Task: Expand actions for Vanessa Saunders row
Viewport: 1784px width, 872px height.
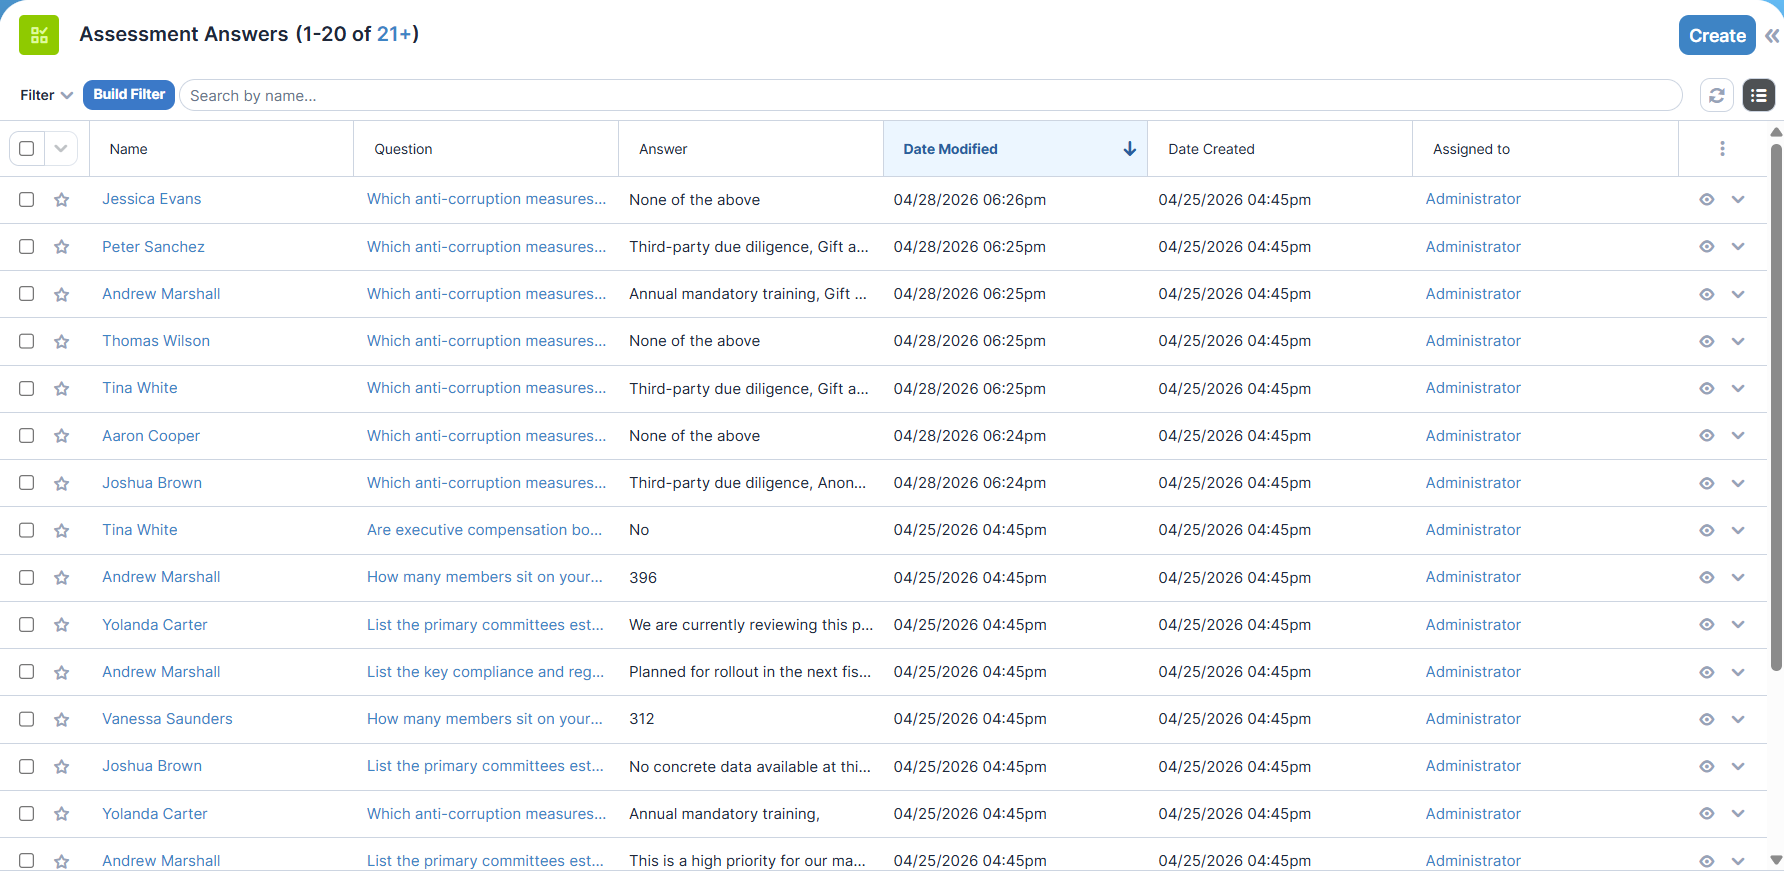Action: coord(1739,720)
